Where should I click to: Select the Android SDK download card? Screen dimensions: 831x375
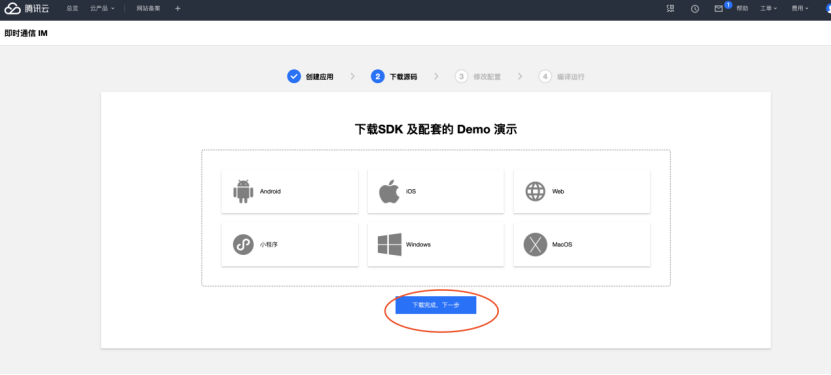click(290, 191)
